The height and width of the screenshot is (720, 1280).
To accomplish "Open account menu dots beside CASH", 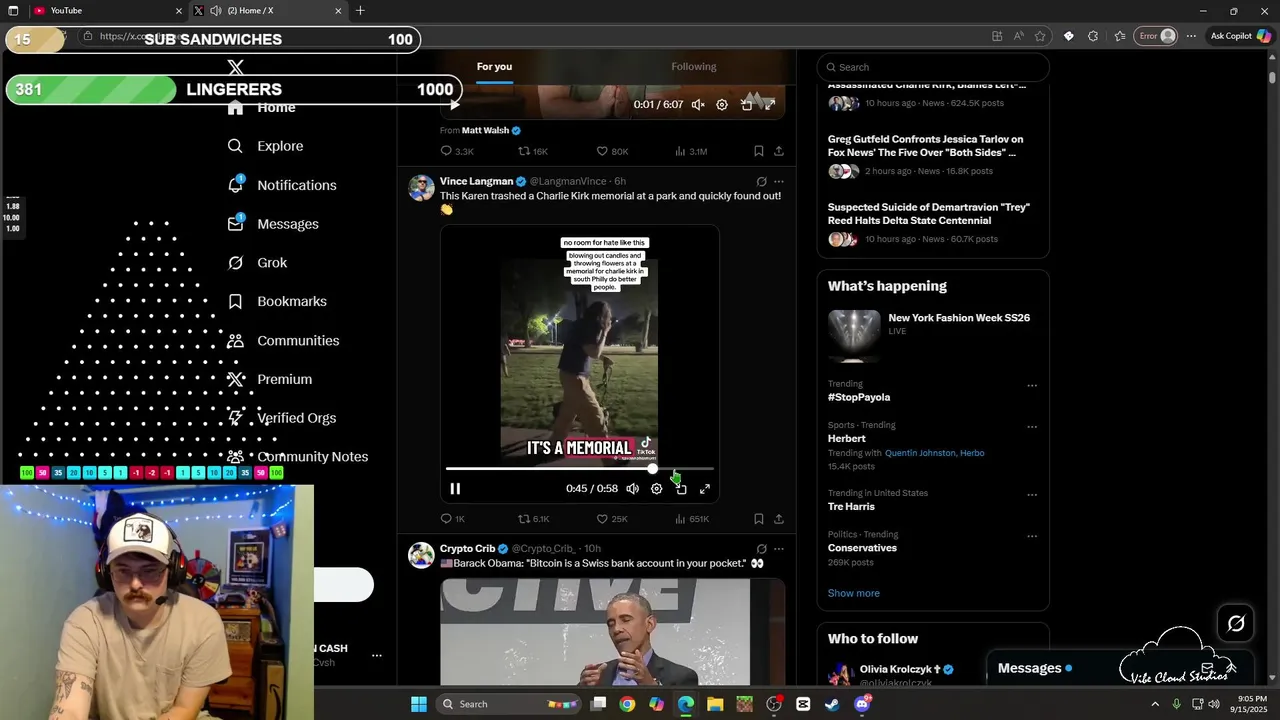I will pyautogui.click(x=377, y=656).
